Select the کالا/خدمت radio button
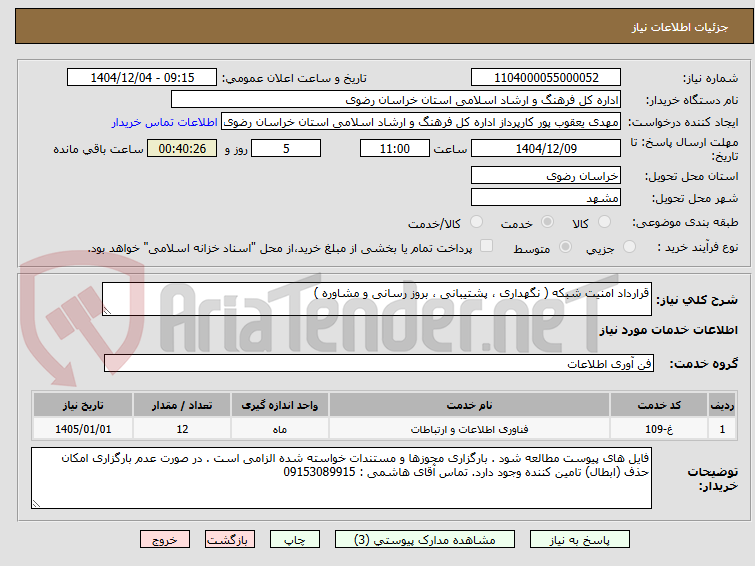Screen dimensions: 755x566 click(476, 222)
